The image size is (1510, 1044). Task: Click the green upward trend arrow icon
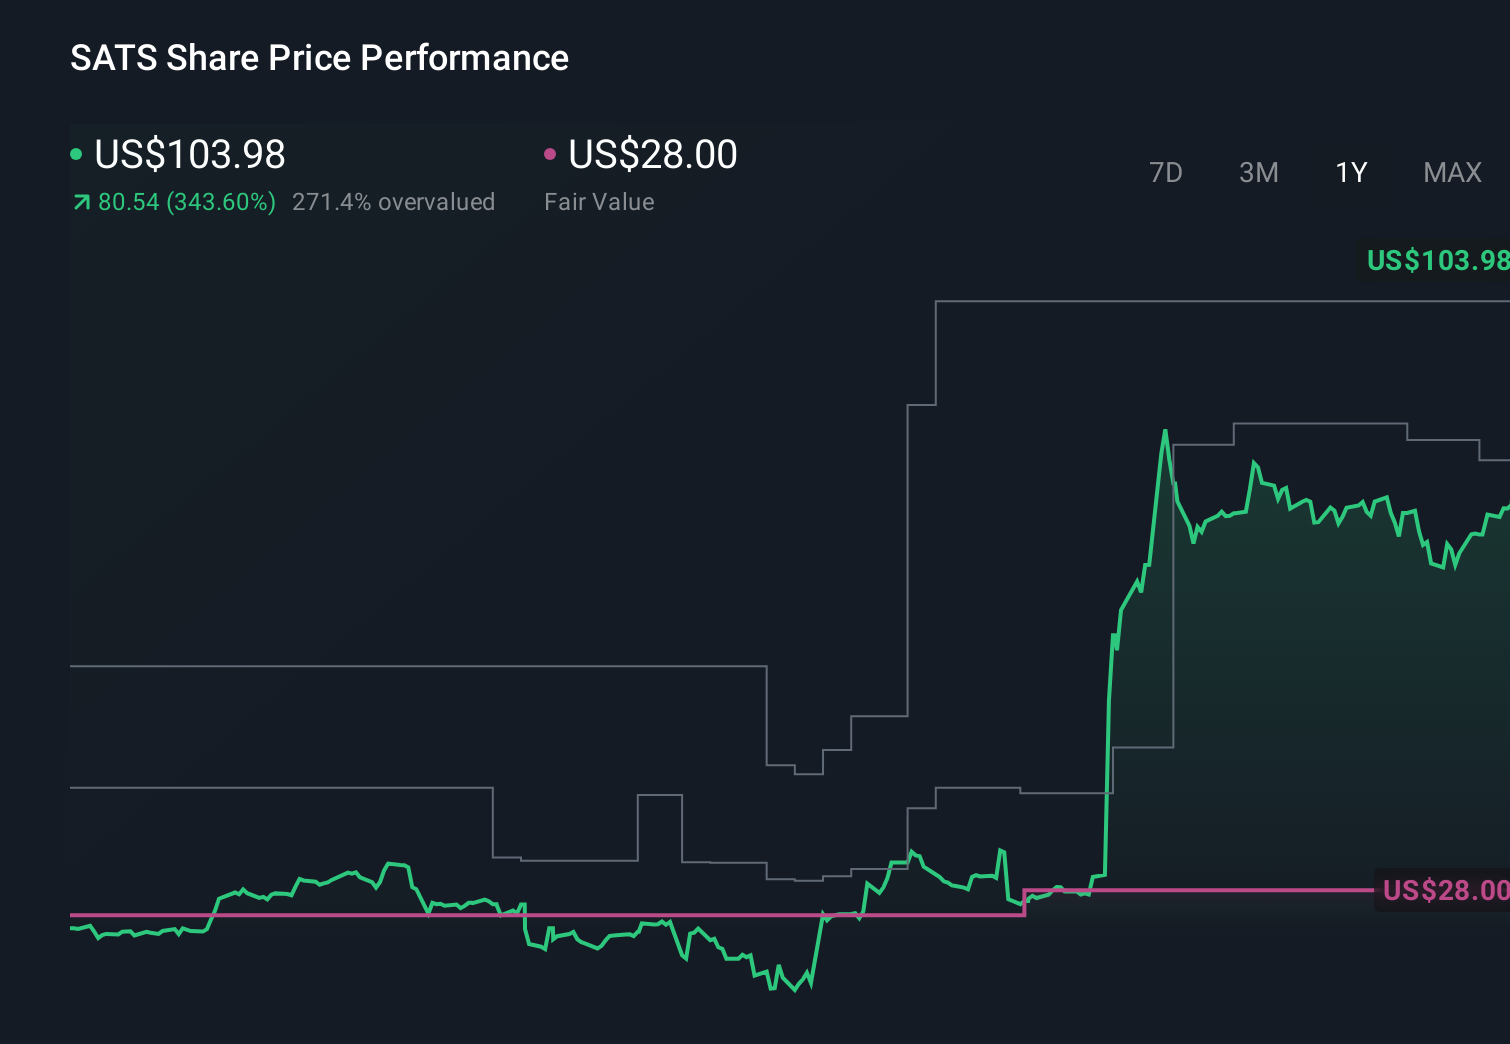81,203
